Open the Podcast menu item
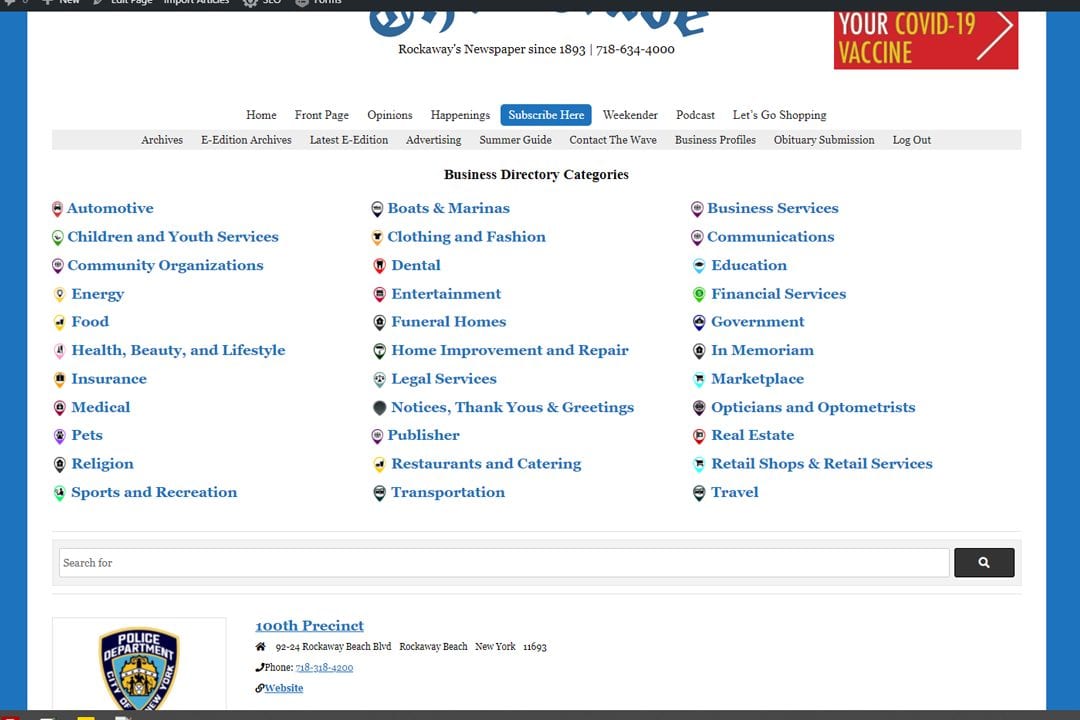Image resolution: width=1080 pixels, height=720 pixels. (695, 115)
